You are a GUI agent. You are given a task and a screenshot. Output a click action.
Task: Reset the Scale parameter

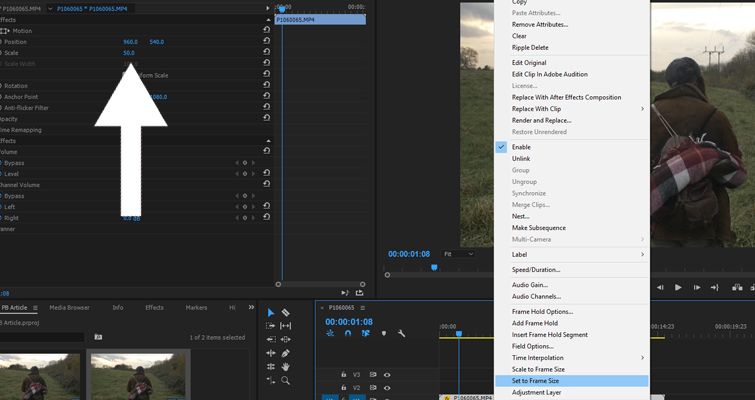click(266, 53)
